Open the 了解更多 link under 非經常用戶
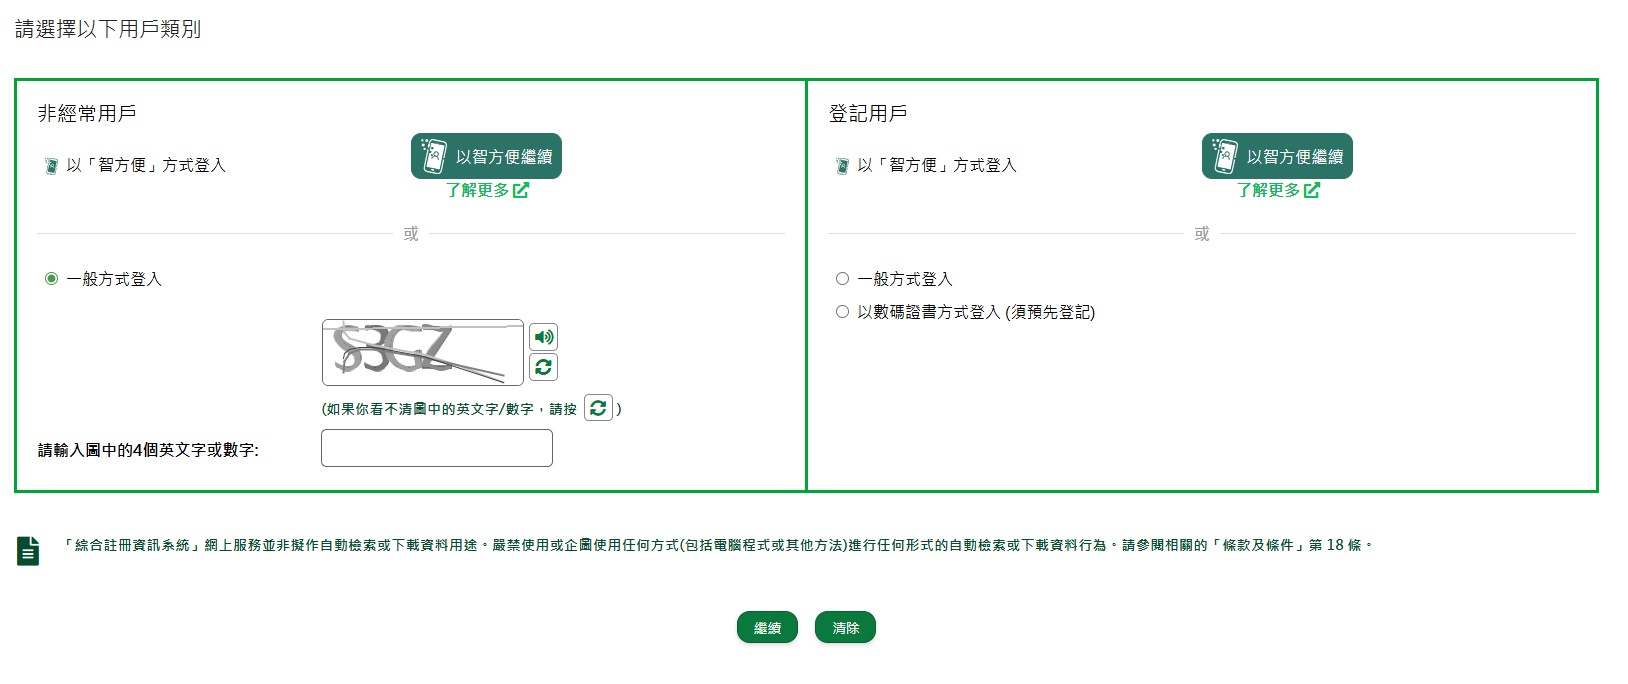This screenshot has width=1628, height=684. (487, 190)
